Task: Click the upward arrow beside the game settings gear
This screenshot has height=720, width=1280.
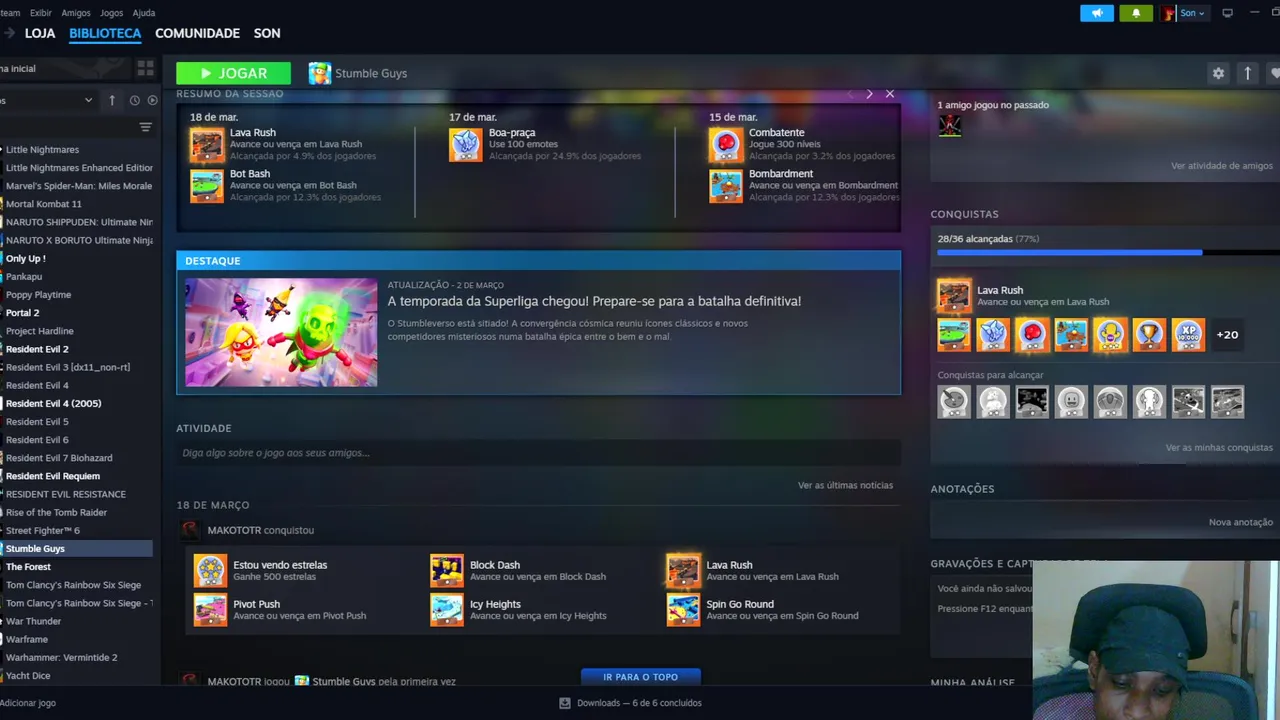Action: pyautogui.click(x=1247, y=73)
